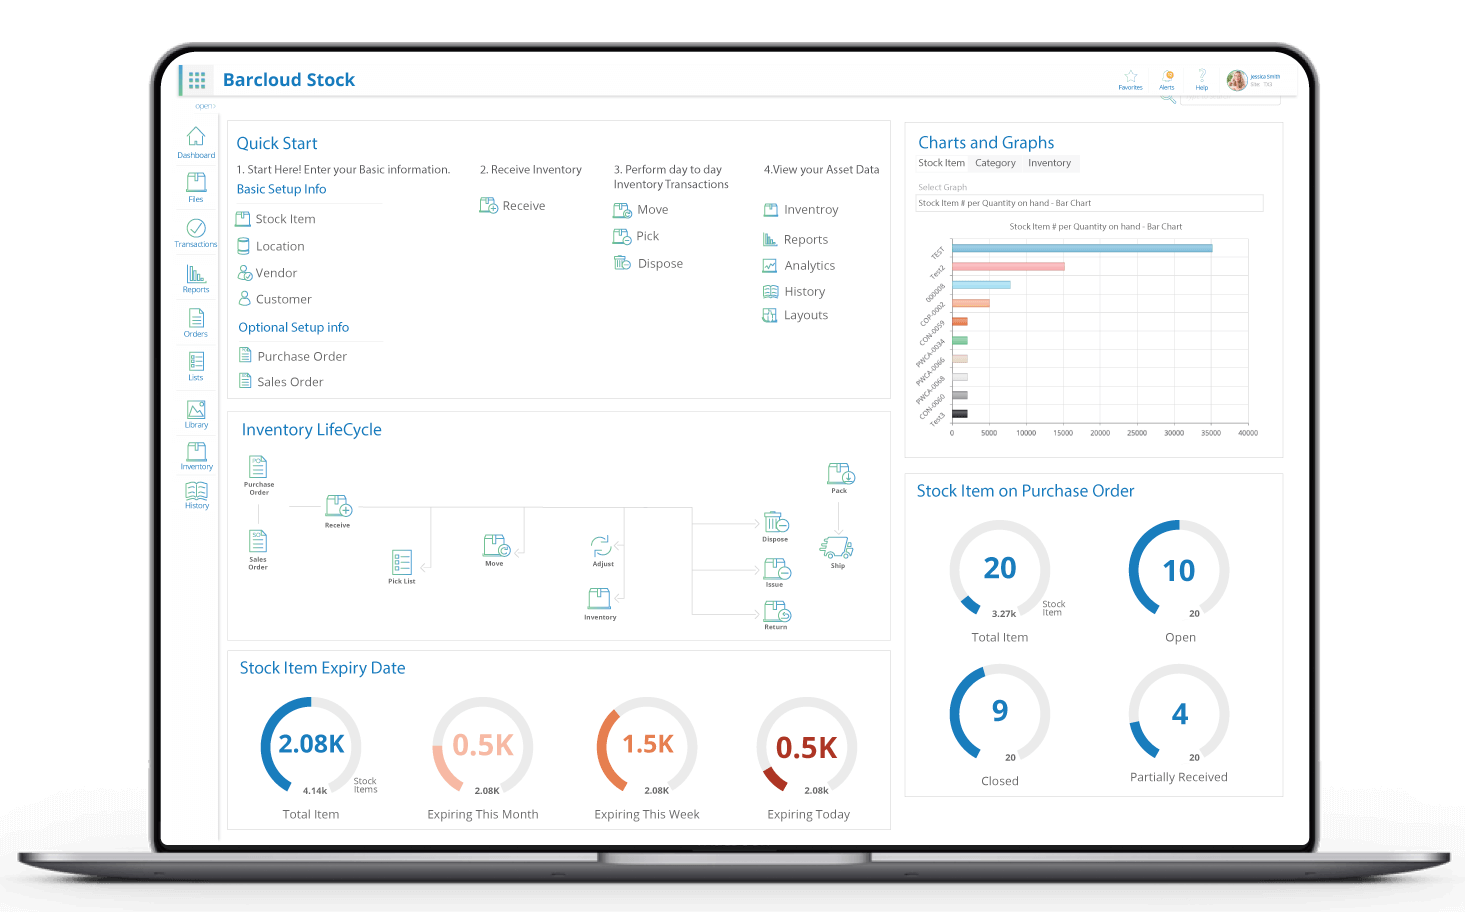Open Layouts in Quick Start
Viewport: 1465px width, 912px height.
[795, 315]
